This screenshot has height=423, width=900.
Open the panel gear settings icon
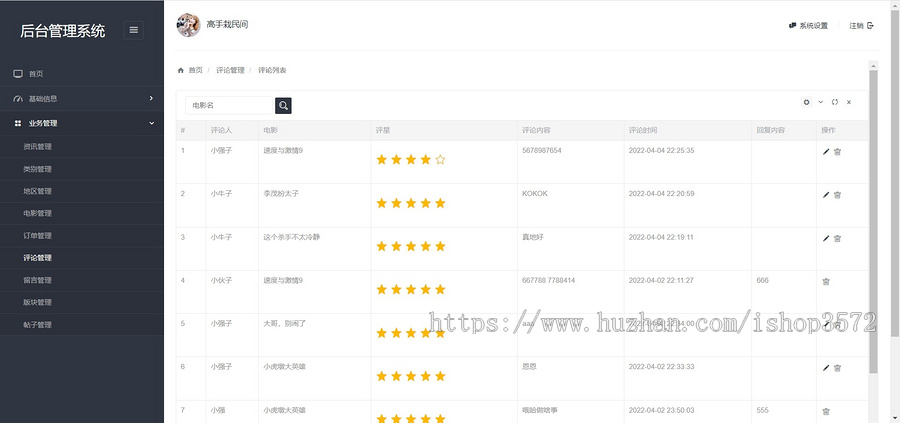806,102
